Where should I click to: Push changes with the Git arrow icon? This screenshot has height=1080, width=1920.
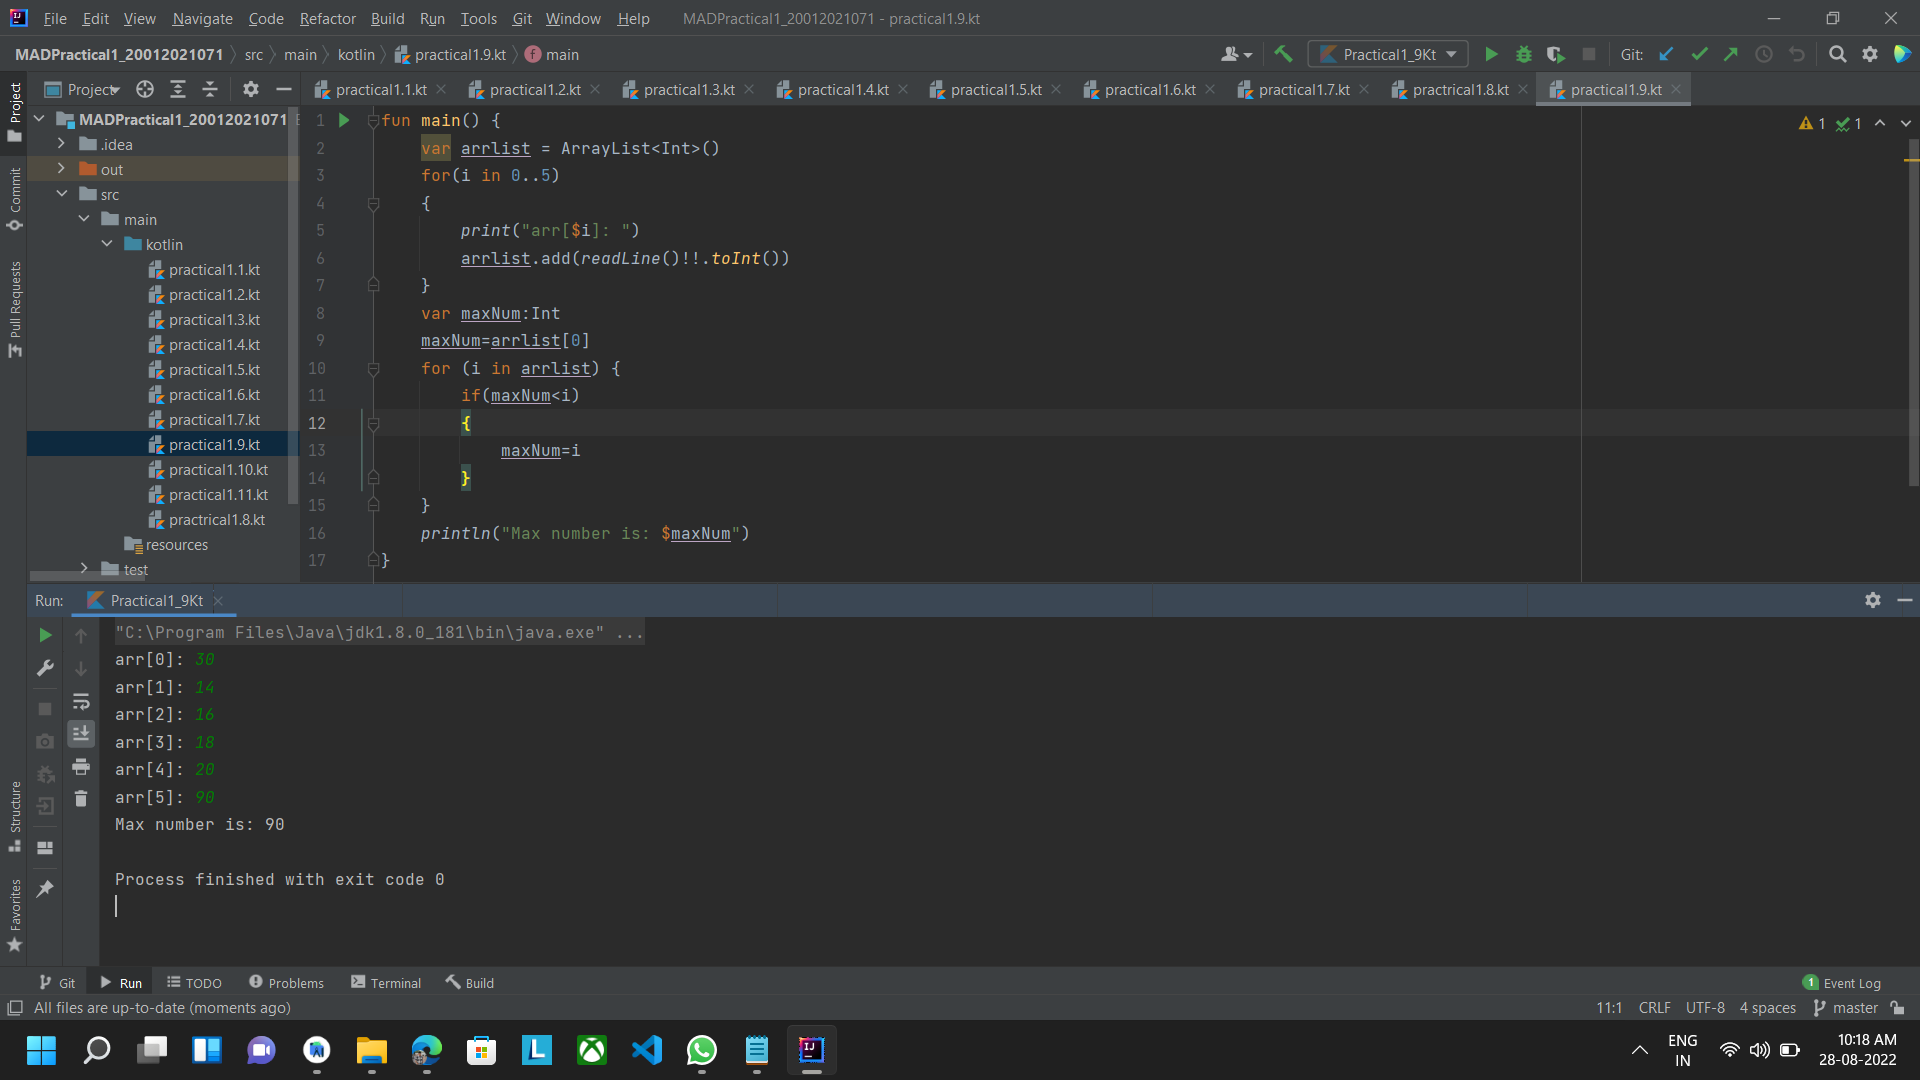pos(1731,54)
